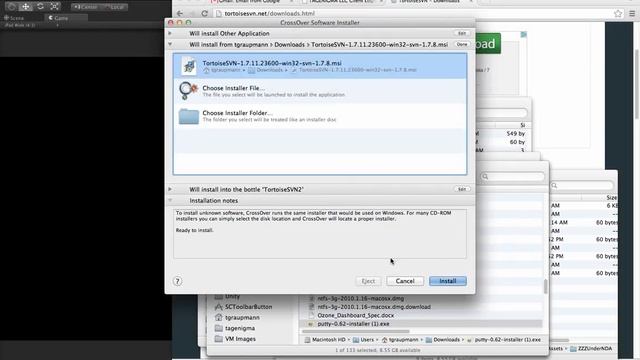Click inside the Installation notes text area

[320, 233]
